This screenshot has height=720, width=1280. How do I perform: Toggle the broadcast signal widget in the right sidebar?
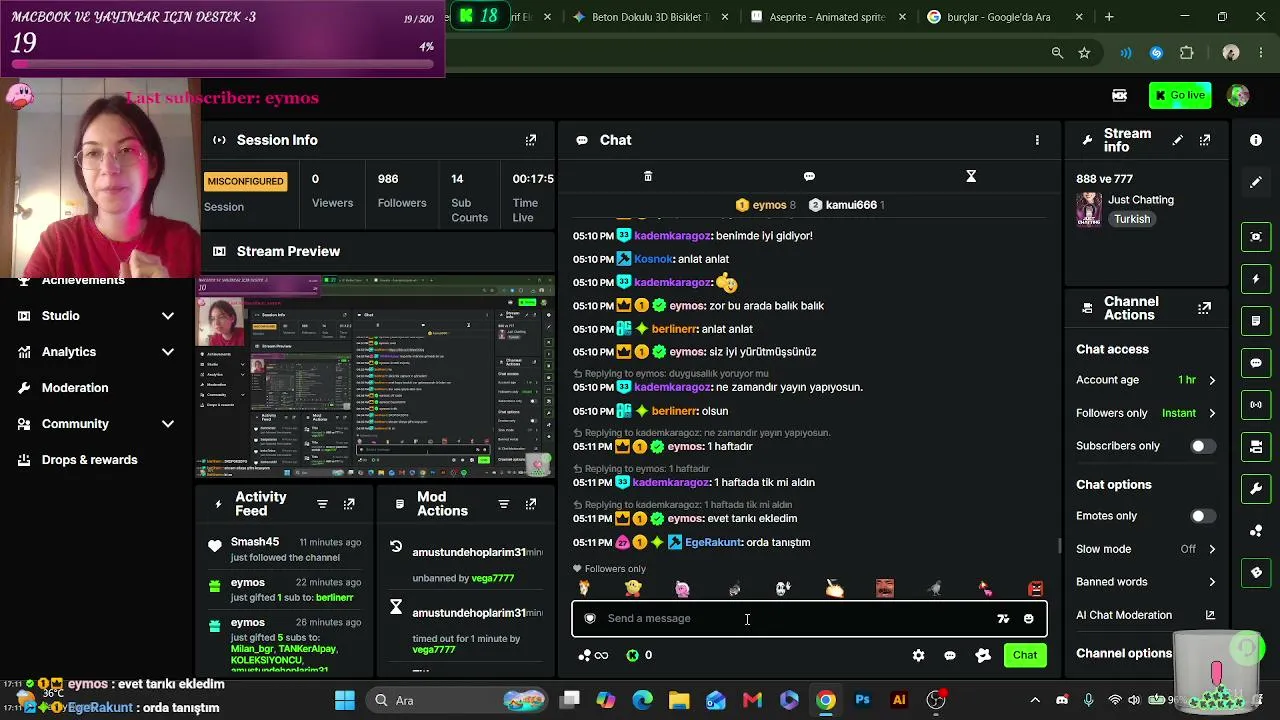[1256, 405]
